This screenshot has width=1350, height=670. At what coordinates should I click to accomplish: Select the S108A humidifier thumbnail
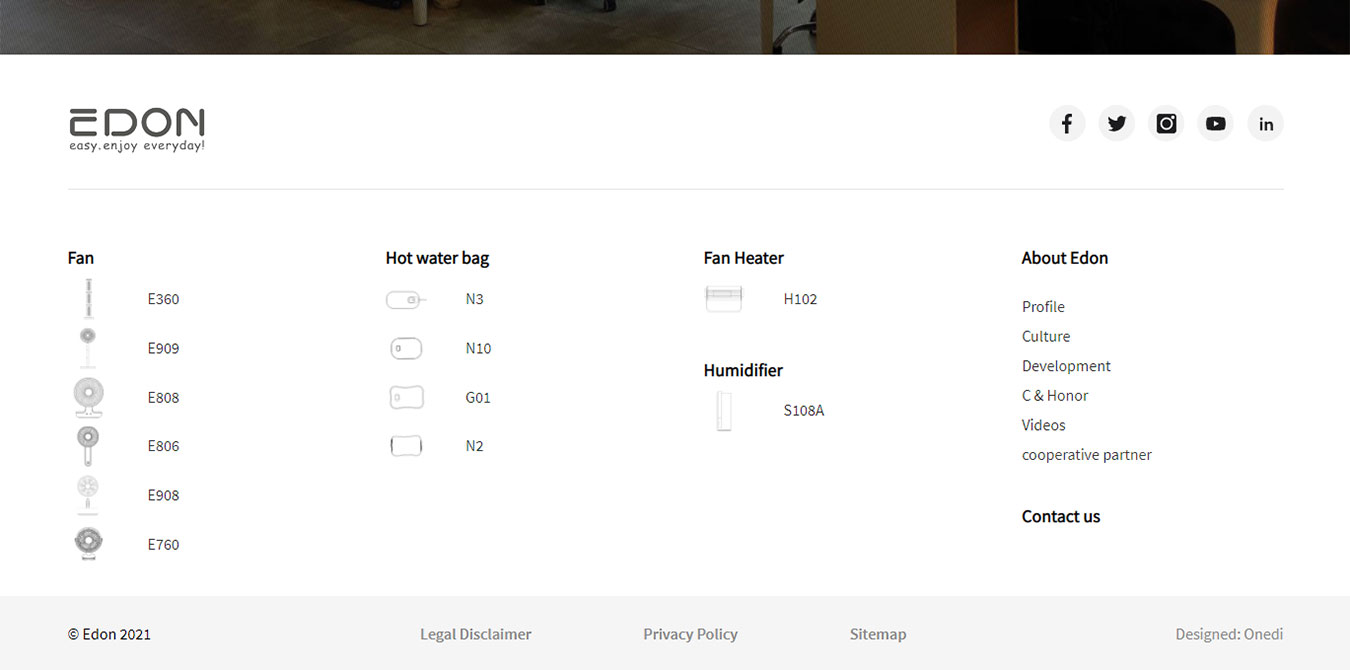[723, 411]
